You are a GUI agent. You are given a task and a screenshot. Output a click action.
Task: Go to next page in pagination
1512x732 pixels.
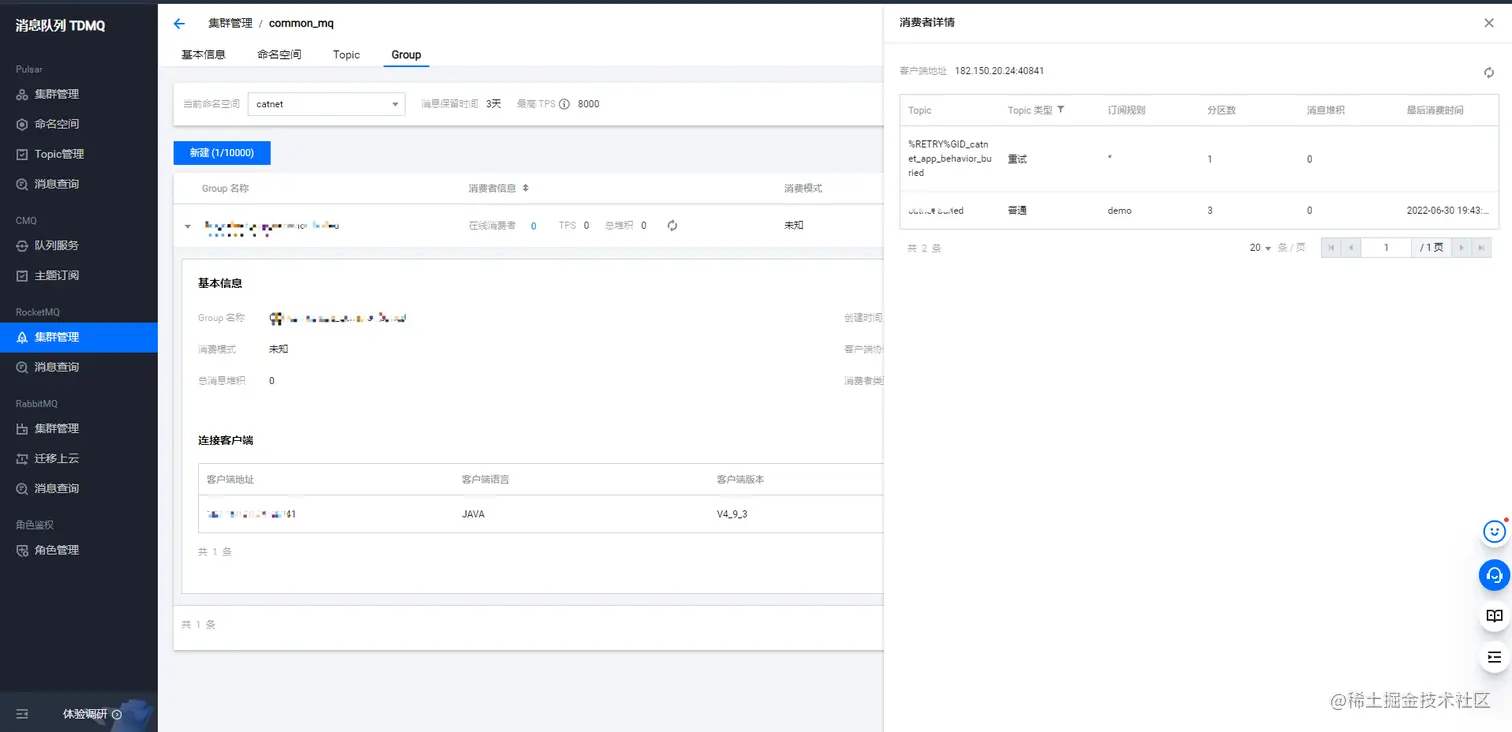[1462, 248]
